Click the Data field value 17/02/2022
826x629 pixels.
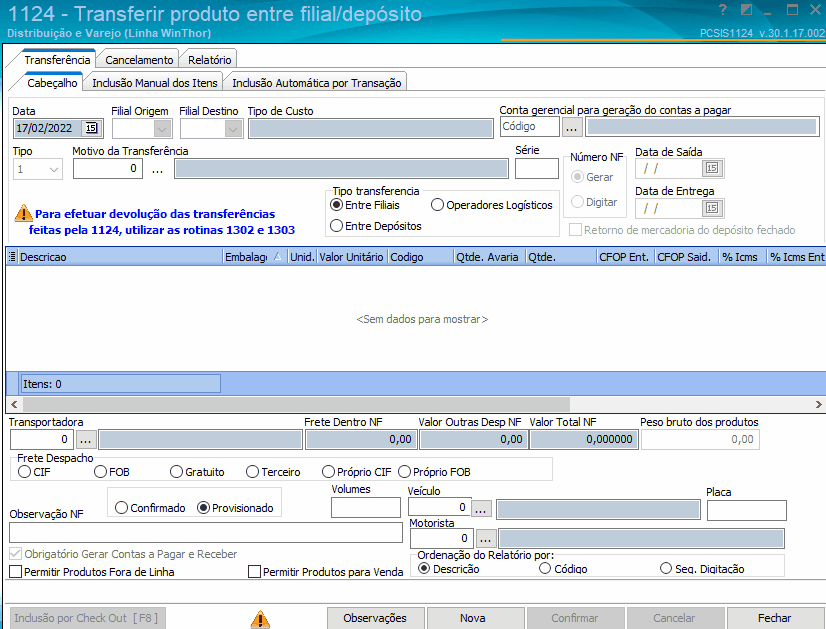[x=44, y=128]
